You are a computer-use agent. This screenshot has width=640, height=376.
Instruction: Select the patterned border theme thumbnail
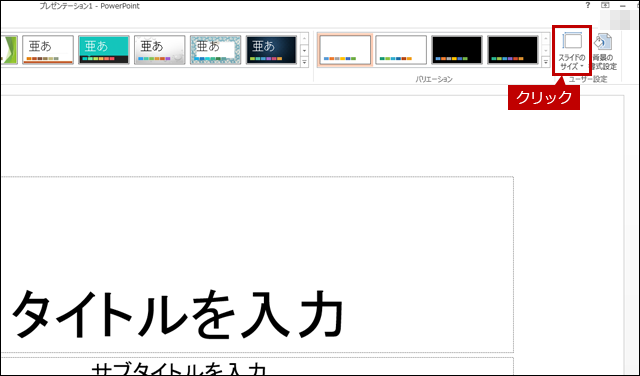tap(216, 50)
